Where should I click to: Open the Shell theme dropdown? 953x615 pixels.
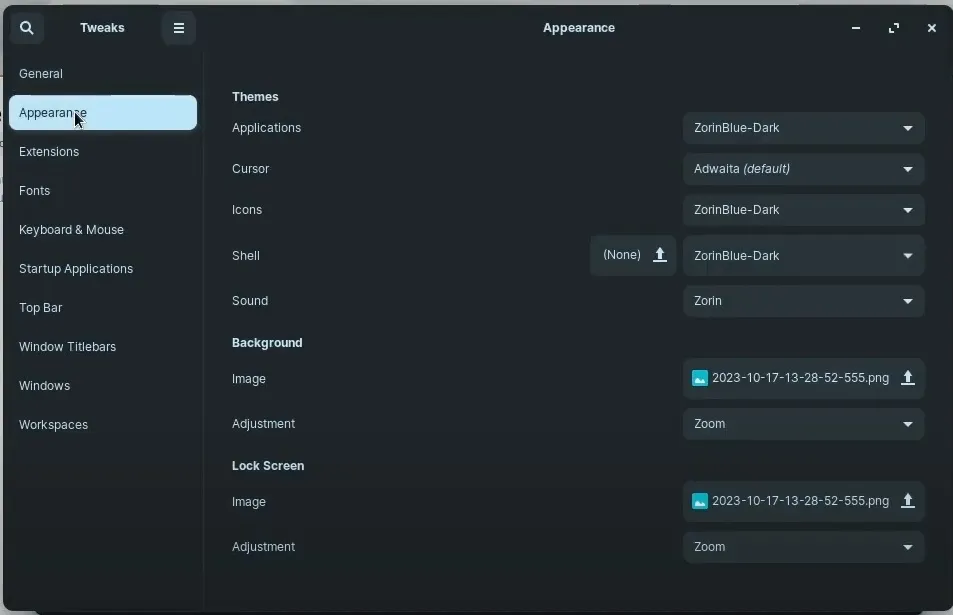[803, 255]
